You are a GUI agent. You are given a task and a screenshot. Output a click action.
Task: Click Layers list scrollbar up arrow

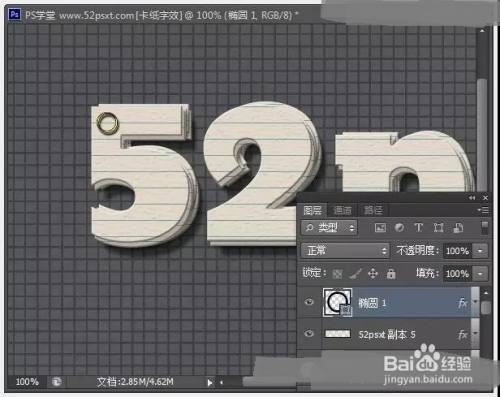click(486, 293)
